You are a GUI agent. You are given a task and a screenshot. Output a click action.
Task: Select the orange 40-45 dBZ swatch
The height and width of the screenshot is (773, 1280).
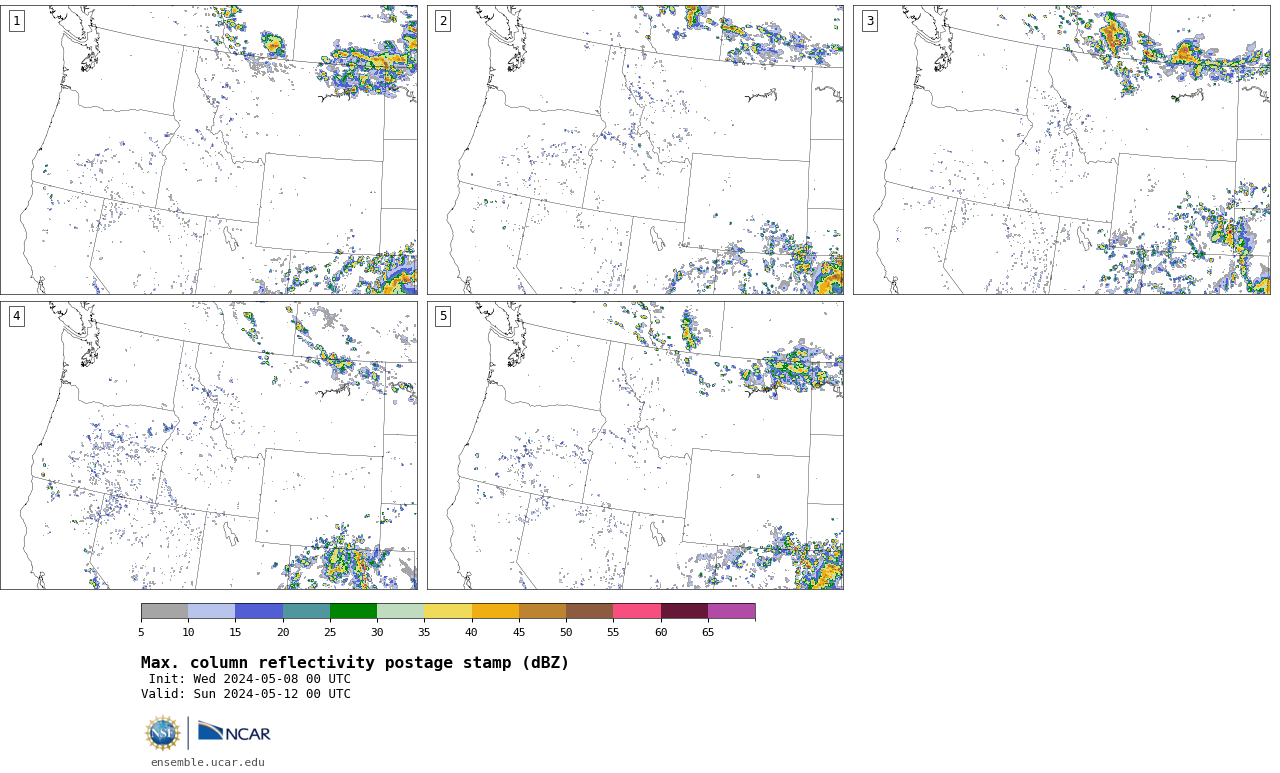495,611
